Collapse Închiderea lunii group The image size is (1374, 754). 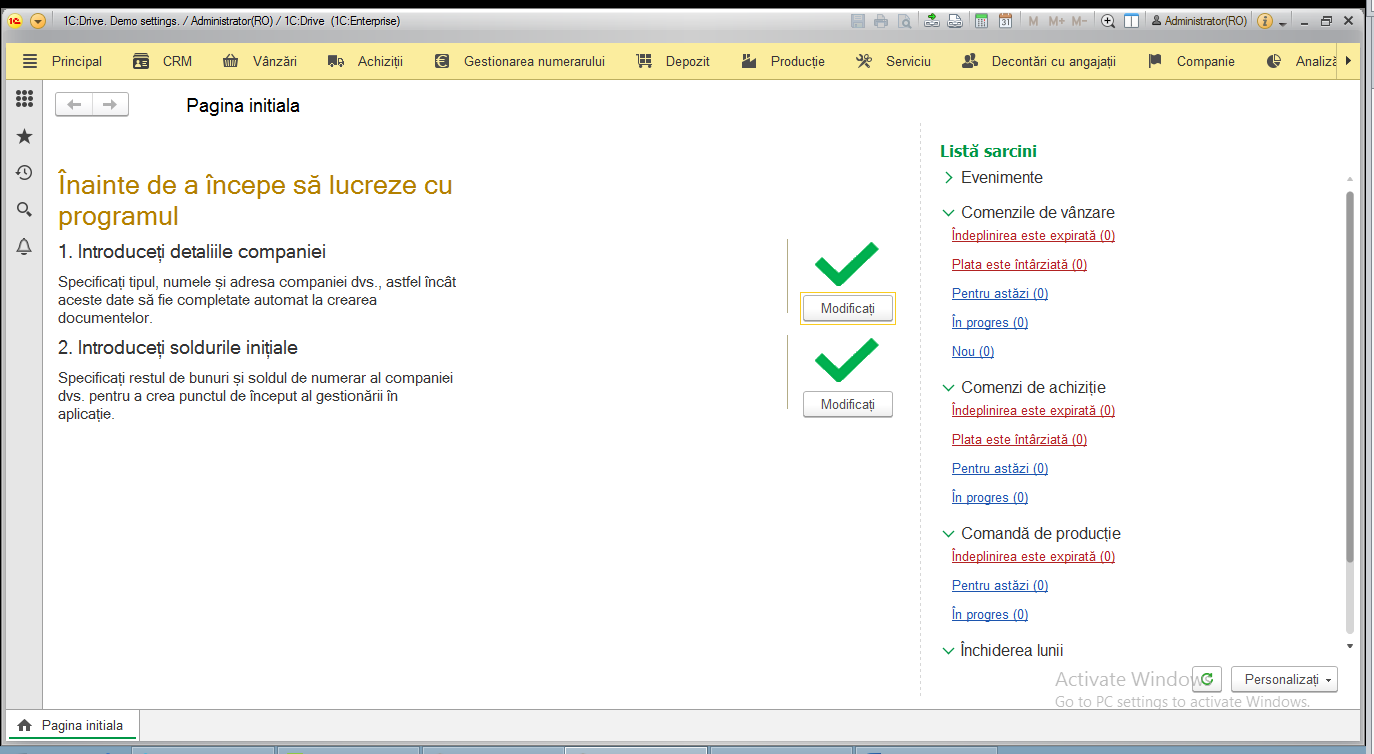click(x=949, y=651)
